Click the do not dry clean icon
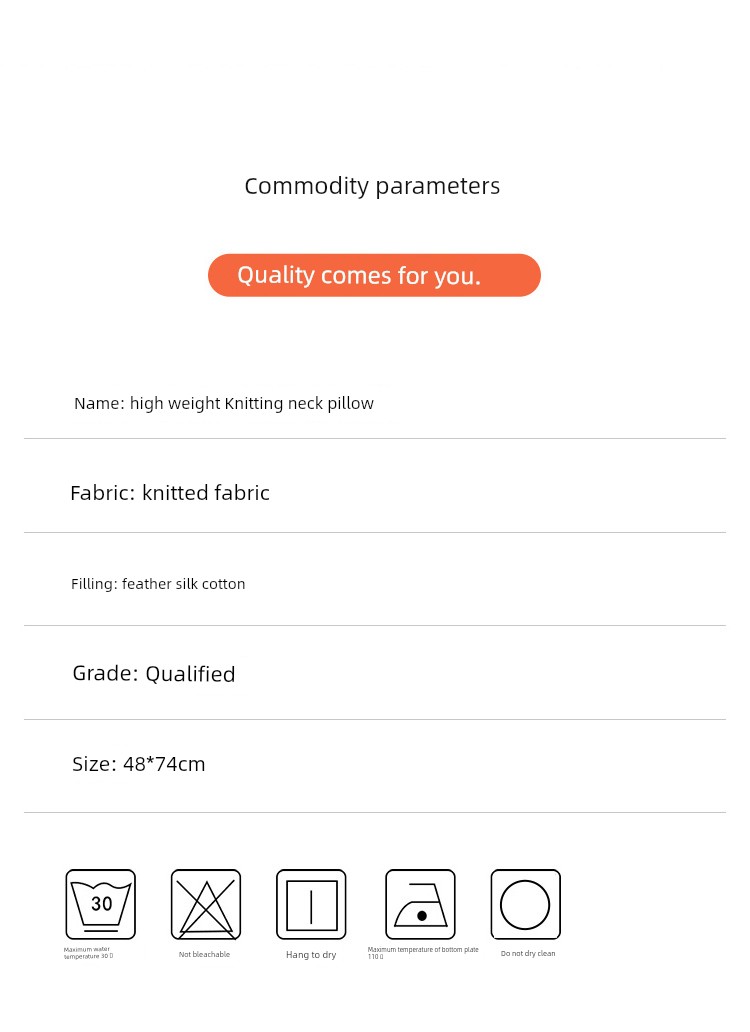Viewport: 750px width, 1032px height. click(525, 904)
